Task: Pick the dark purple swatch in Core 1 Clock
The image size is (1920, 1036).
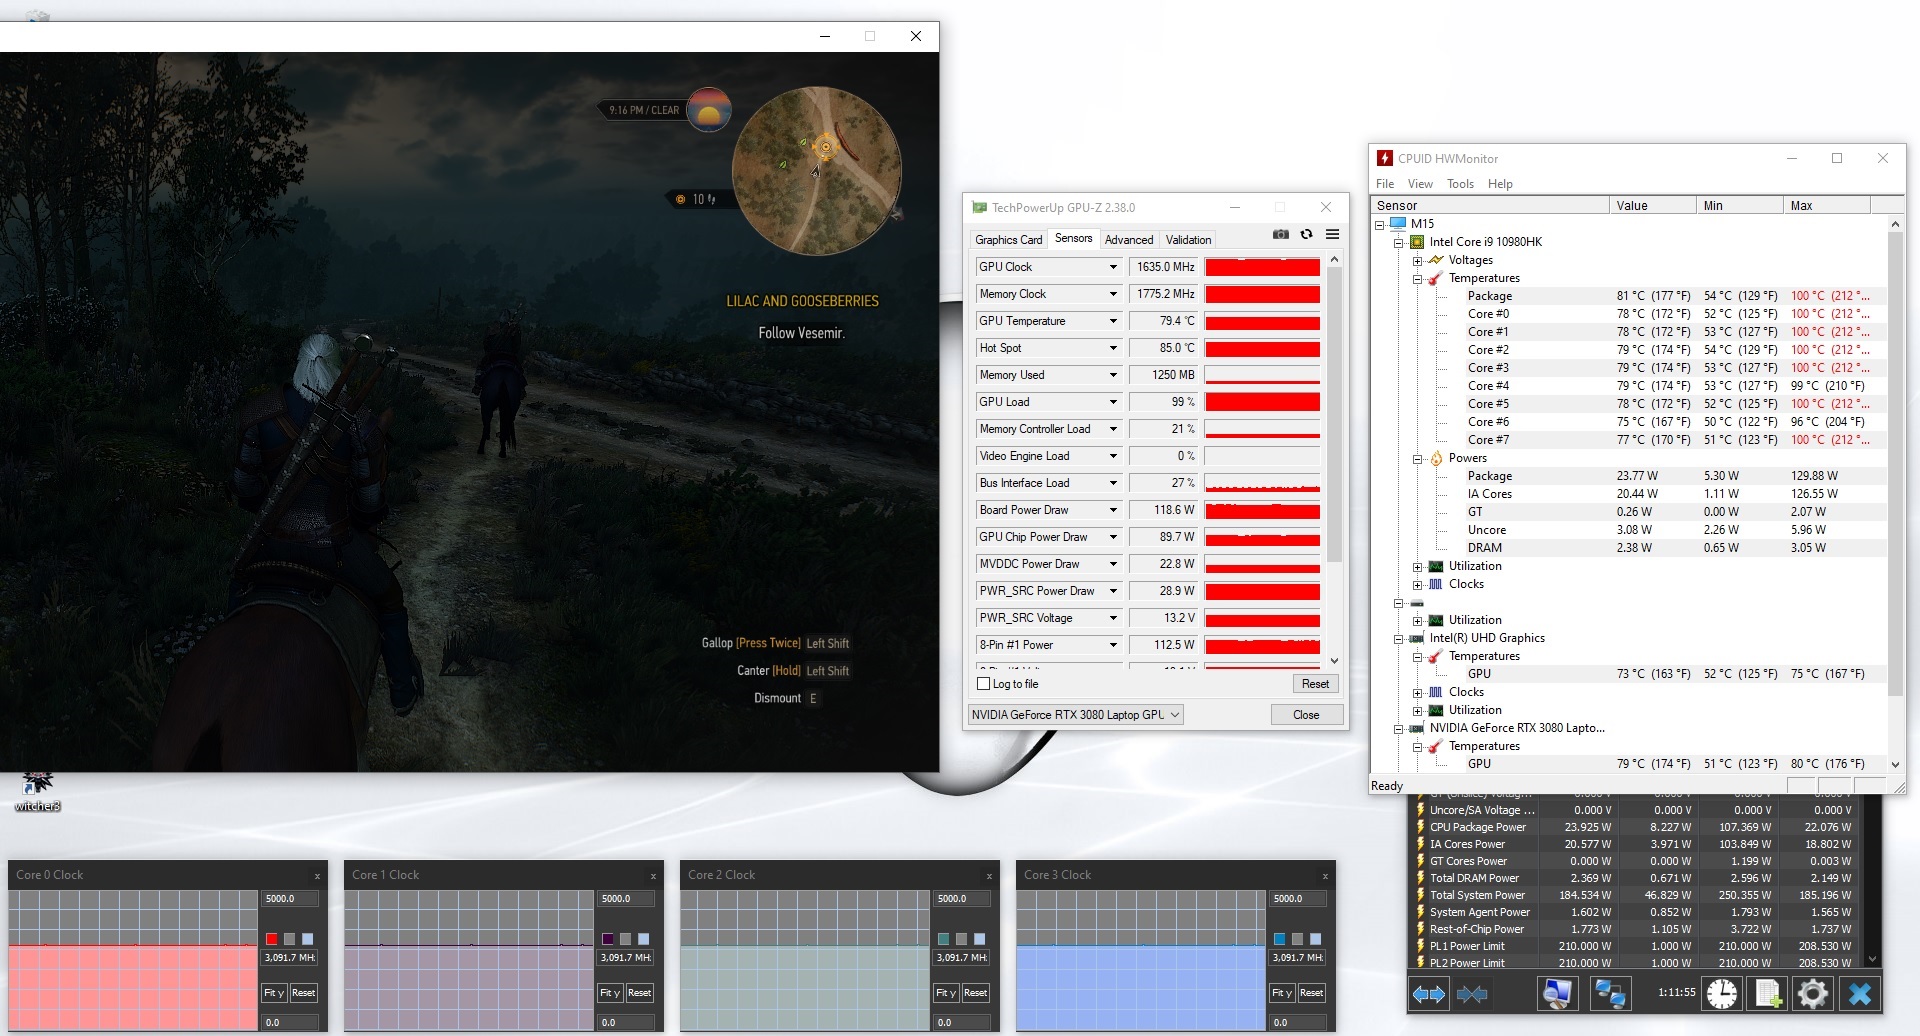Action: tap(607, 939)
